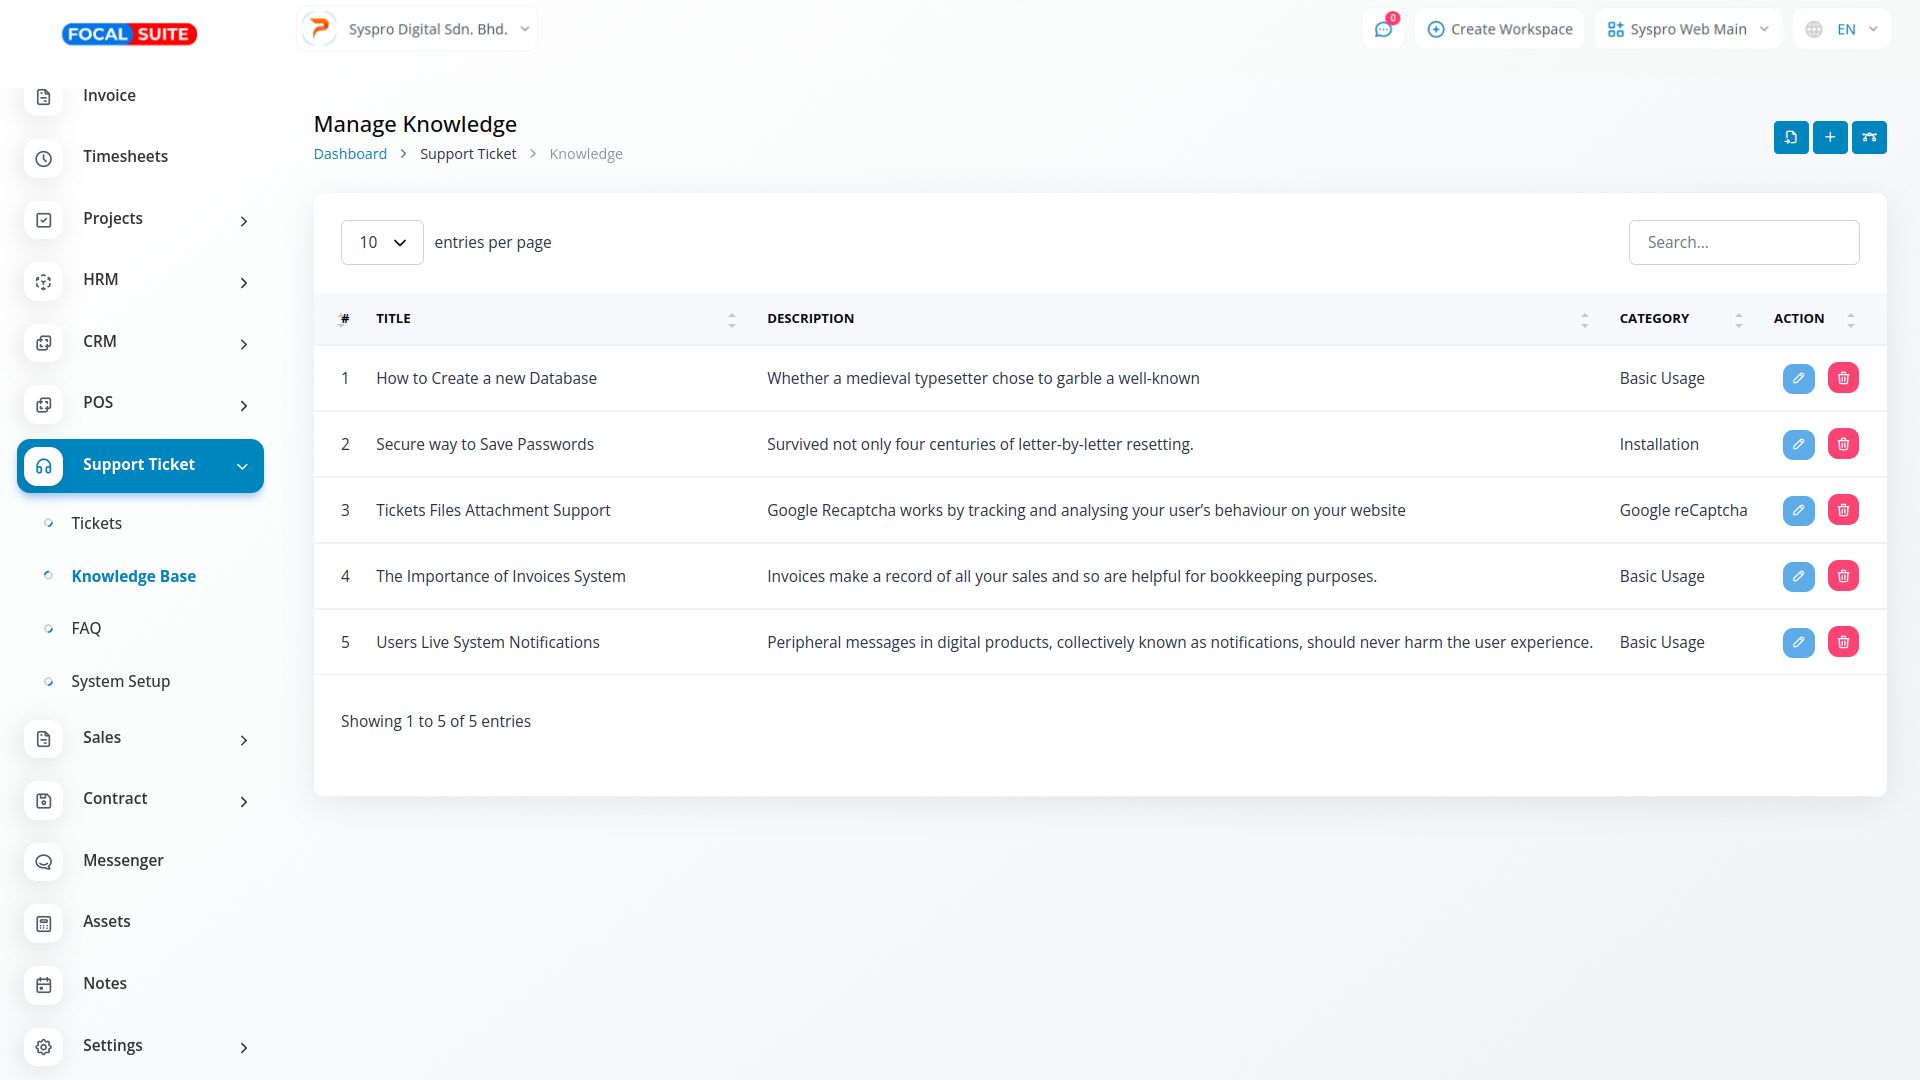Open the Messenger sidebar icon
This screenshot has width=1920, height=1080.
(43, 861)
